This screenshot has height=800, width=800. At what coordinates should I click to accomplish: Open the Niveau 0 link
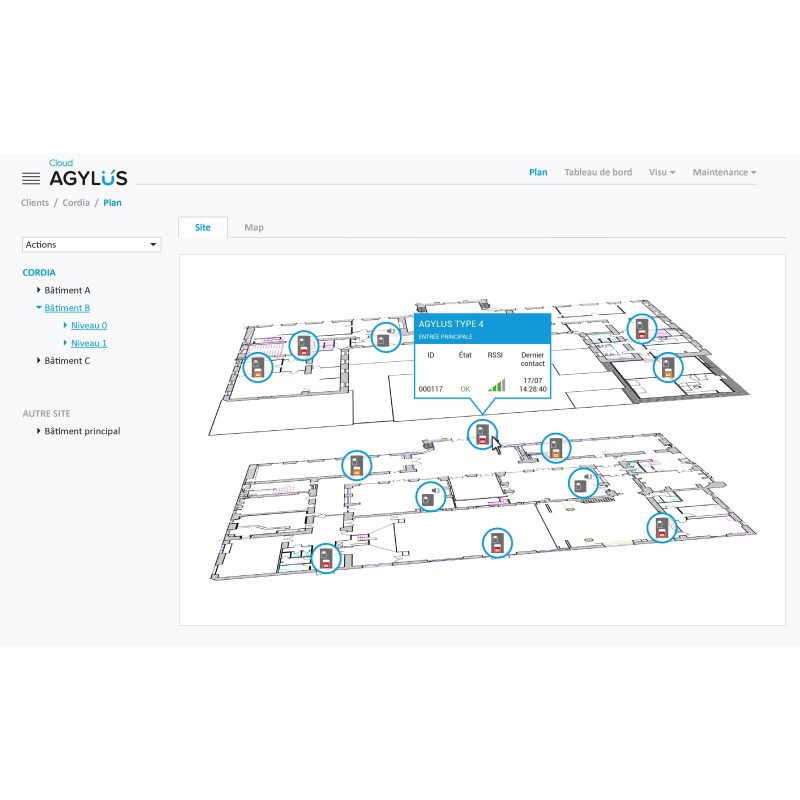pyautogui.click(x=89, y=325)
